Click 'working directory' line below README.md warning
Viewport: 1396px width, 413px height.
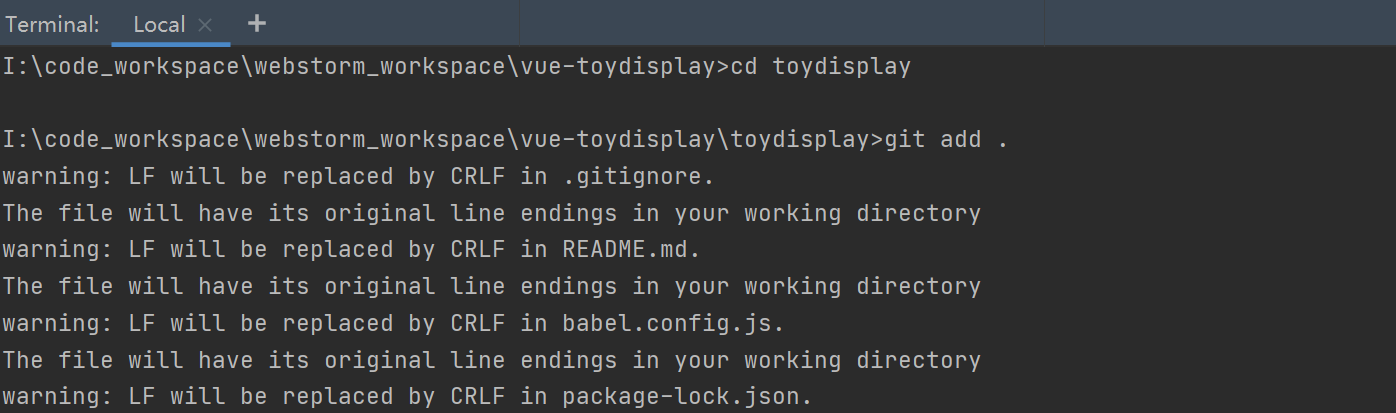(491, 287)
